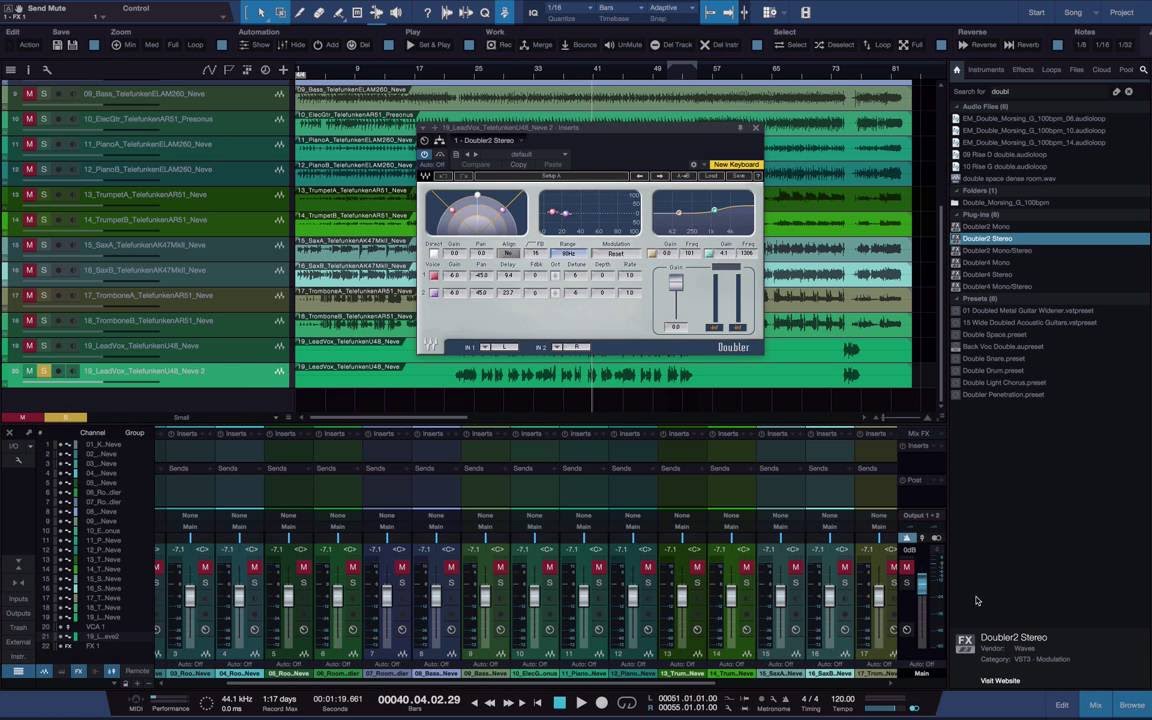
Task: Open the browser Home icon
Action: click(957, 70)
